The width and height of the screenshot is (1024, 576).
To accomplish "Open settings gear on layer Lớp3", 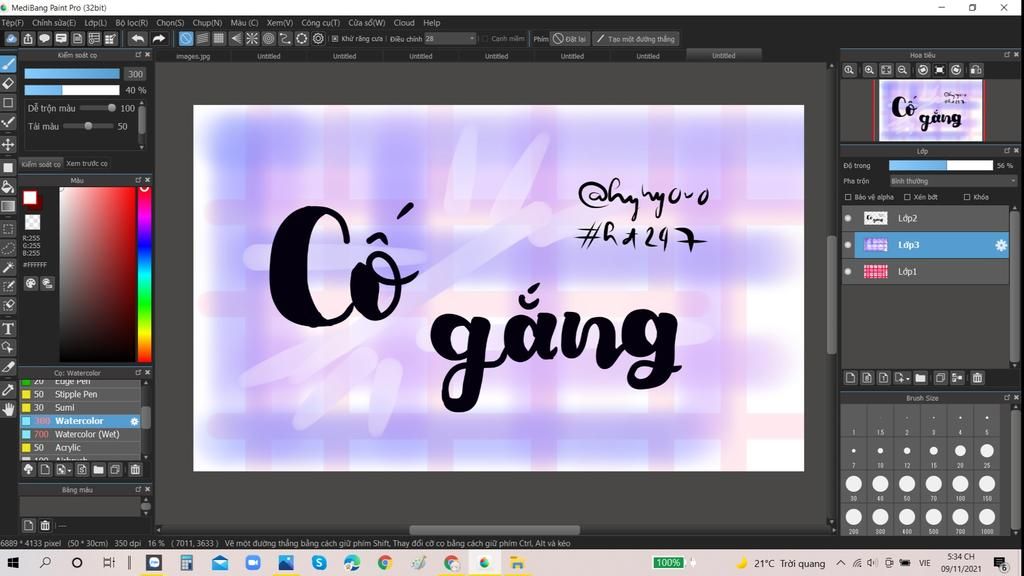I will click(x=1000, y=245).
